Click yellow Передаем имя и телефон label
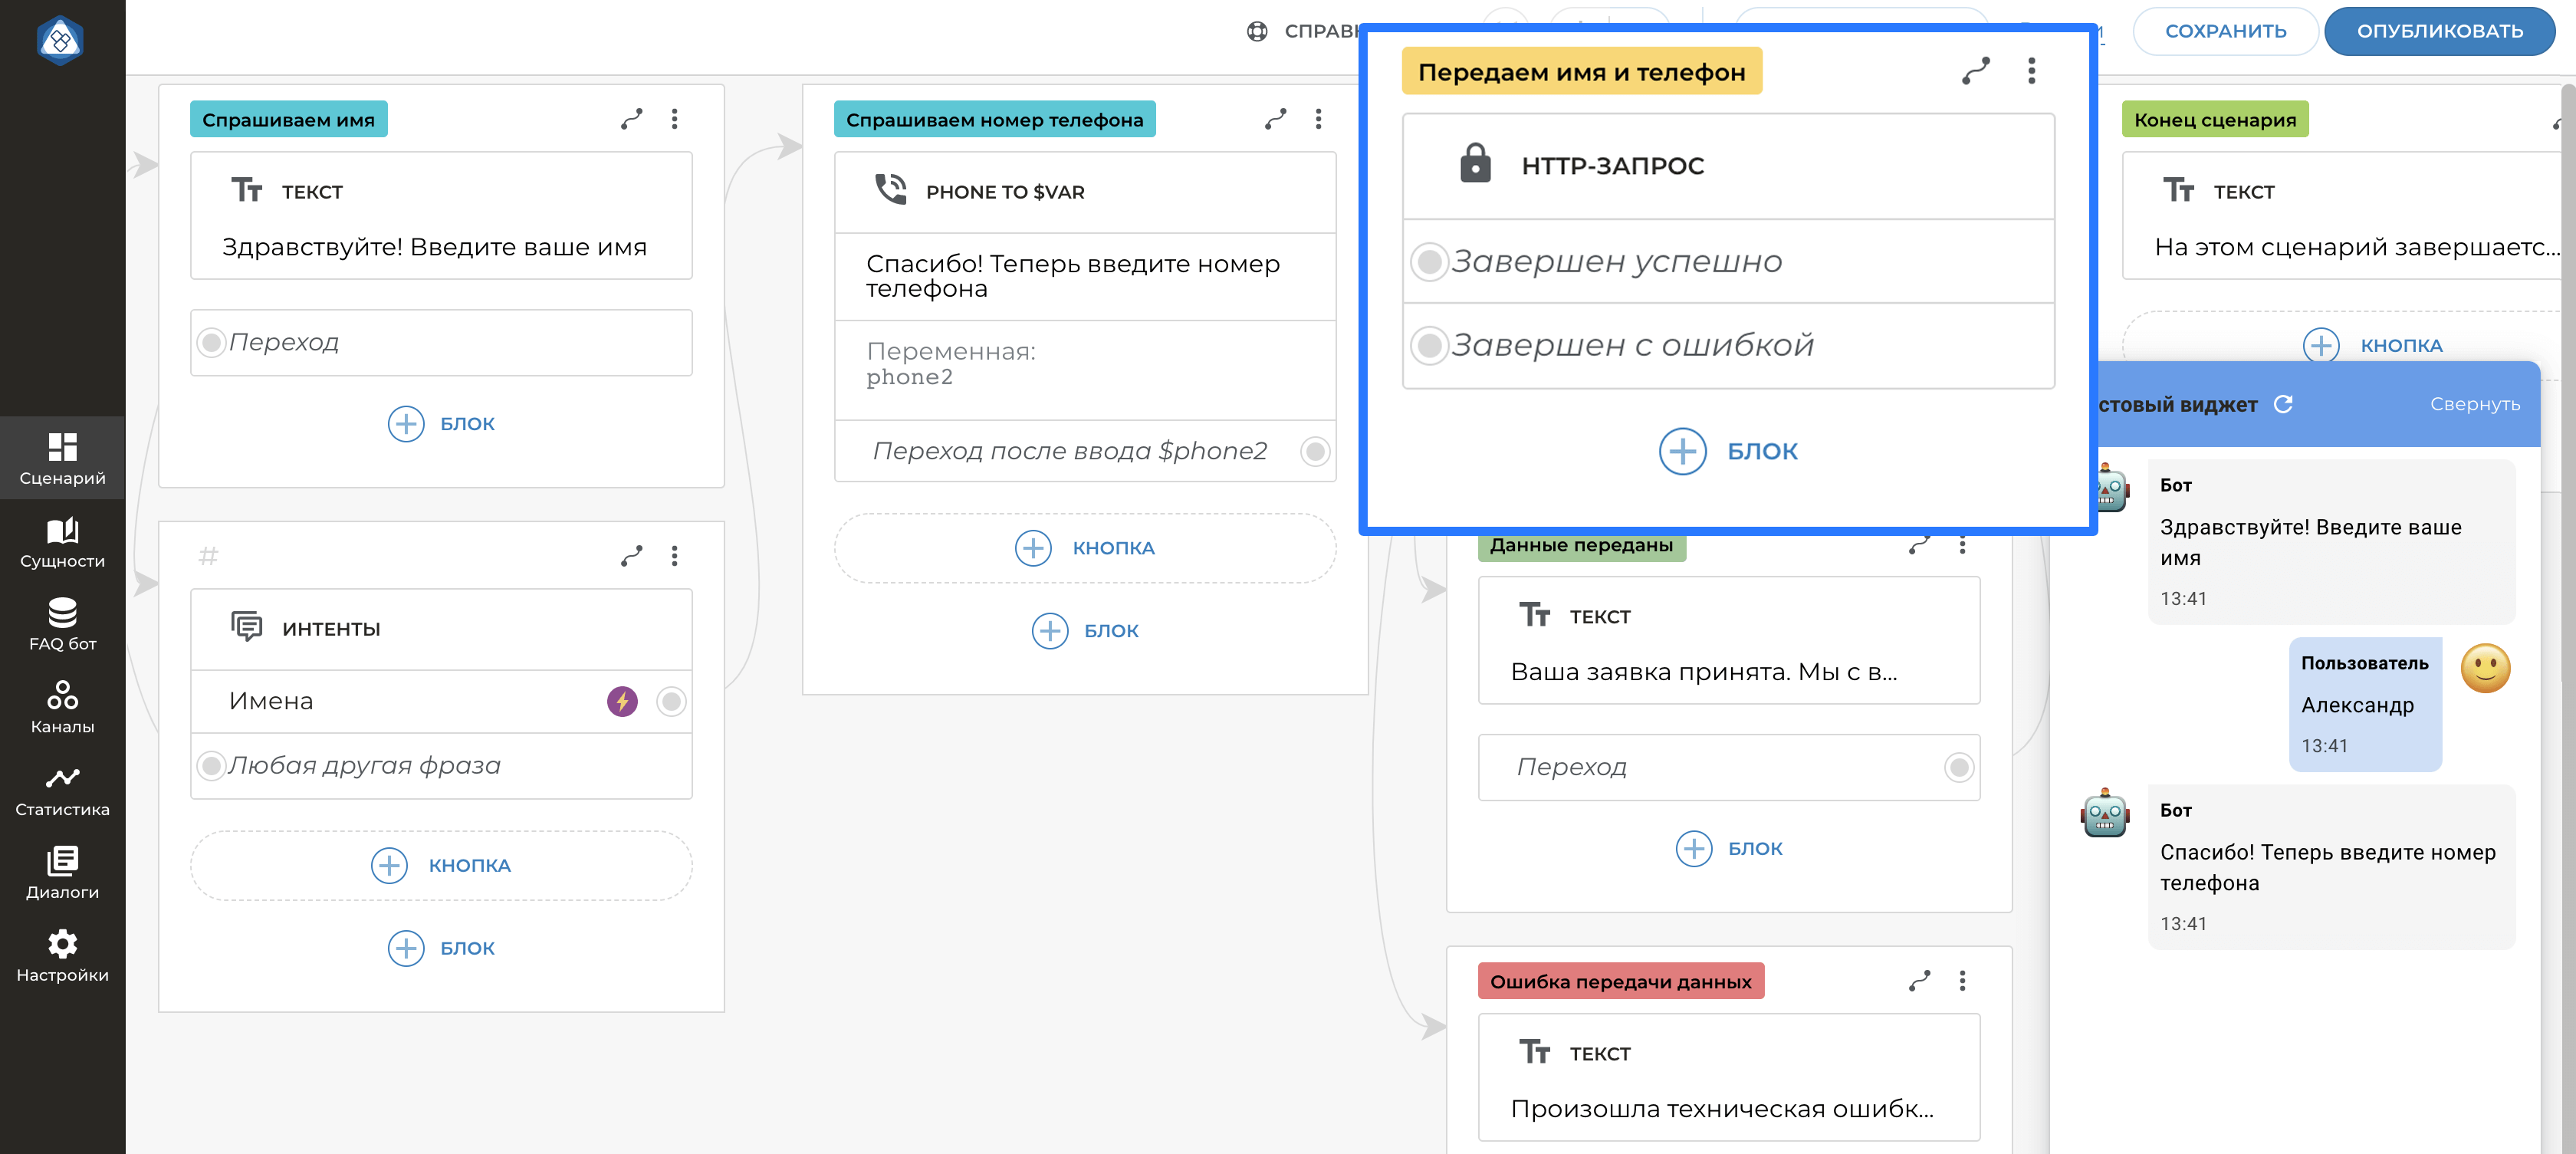This screenshot has height=1154, width=2576. (1581, 72)
